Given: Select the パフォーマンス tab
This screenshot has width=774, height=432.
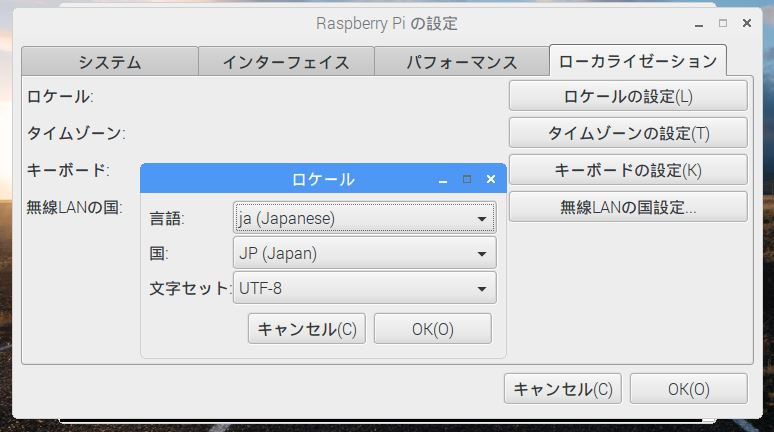Looking at the screenshot, I should point(461,62).
